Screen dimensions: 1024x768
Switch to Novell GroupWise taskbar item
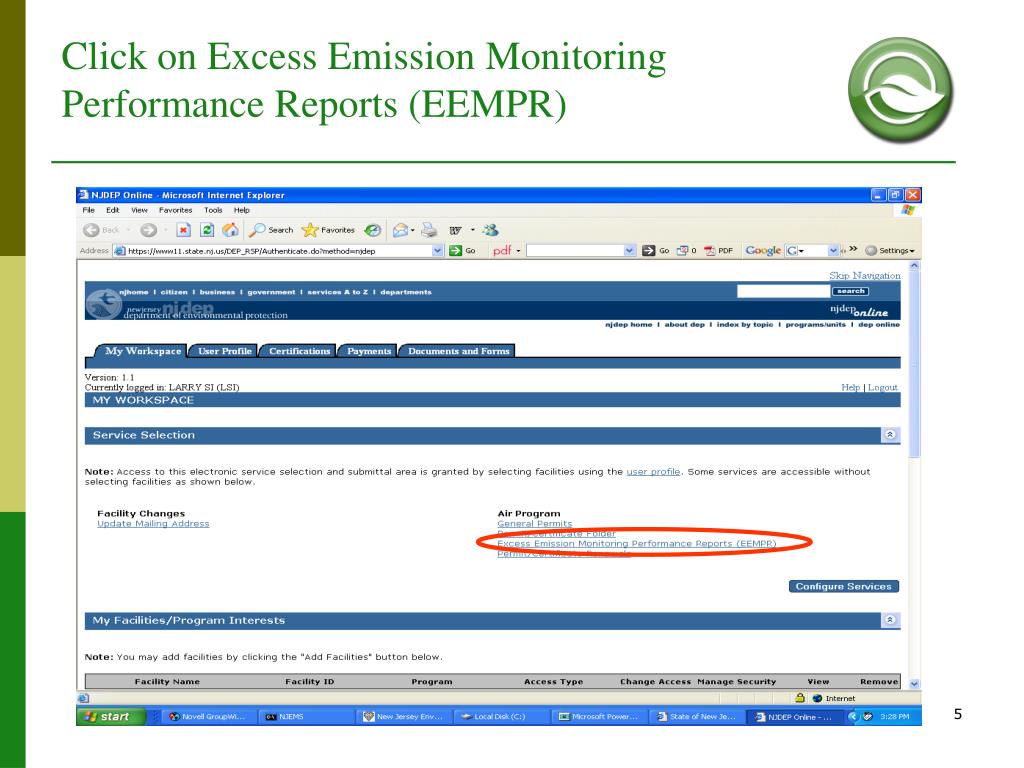(208, 716)
